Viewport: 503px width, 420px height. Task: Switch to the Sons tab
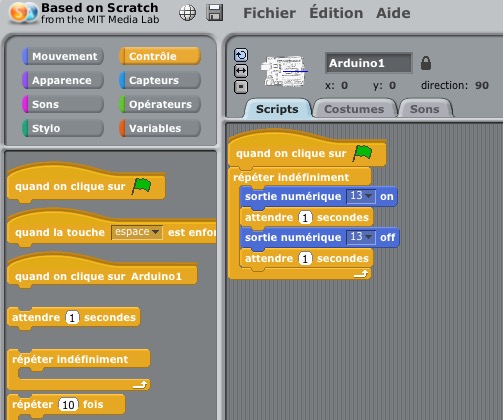(x=425, y=109)
